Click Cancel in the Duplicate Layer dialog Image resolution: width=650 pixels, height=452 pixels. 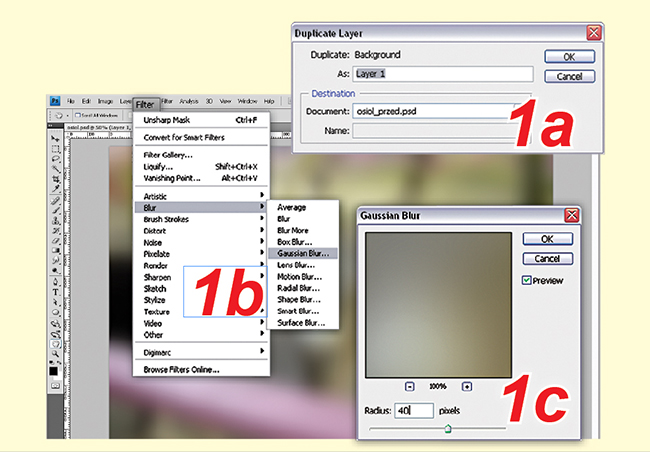(569, 76)
